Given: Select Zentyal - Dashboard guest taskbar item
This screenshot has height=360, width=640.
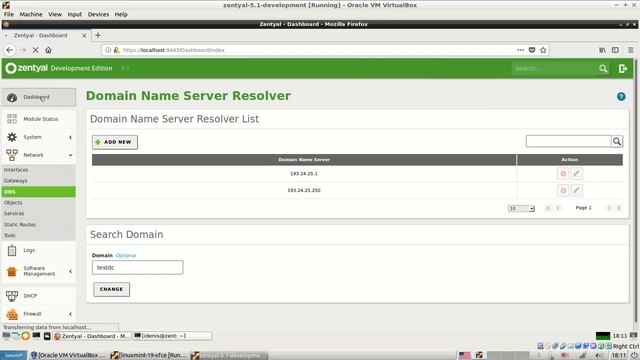Looking at the screenshot, I should (92, 336).
